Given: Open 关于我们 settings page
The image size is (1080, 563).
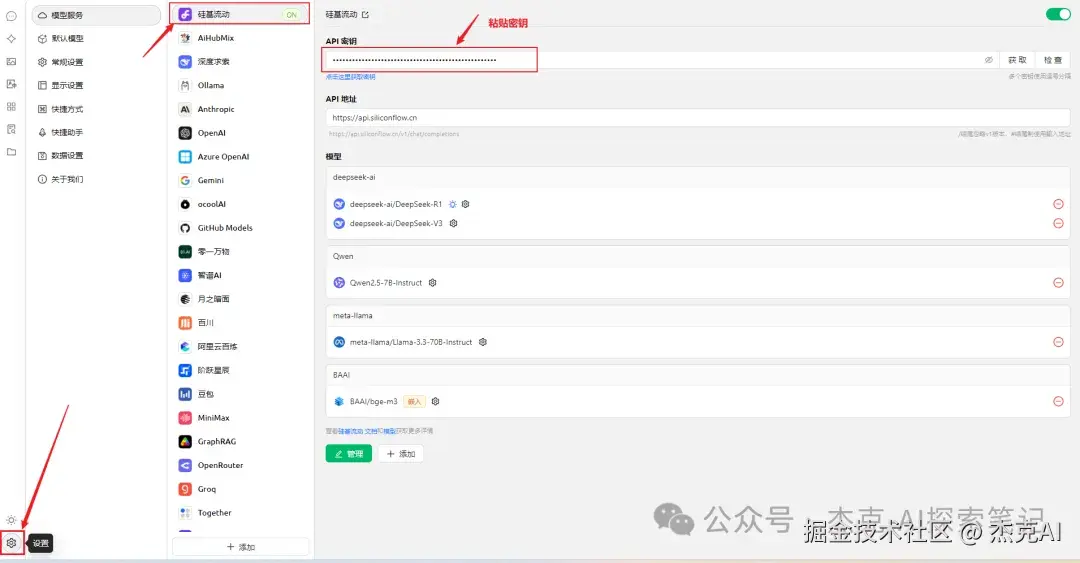Looking at the screenshot, I should coord(96,179).
